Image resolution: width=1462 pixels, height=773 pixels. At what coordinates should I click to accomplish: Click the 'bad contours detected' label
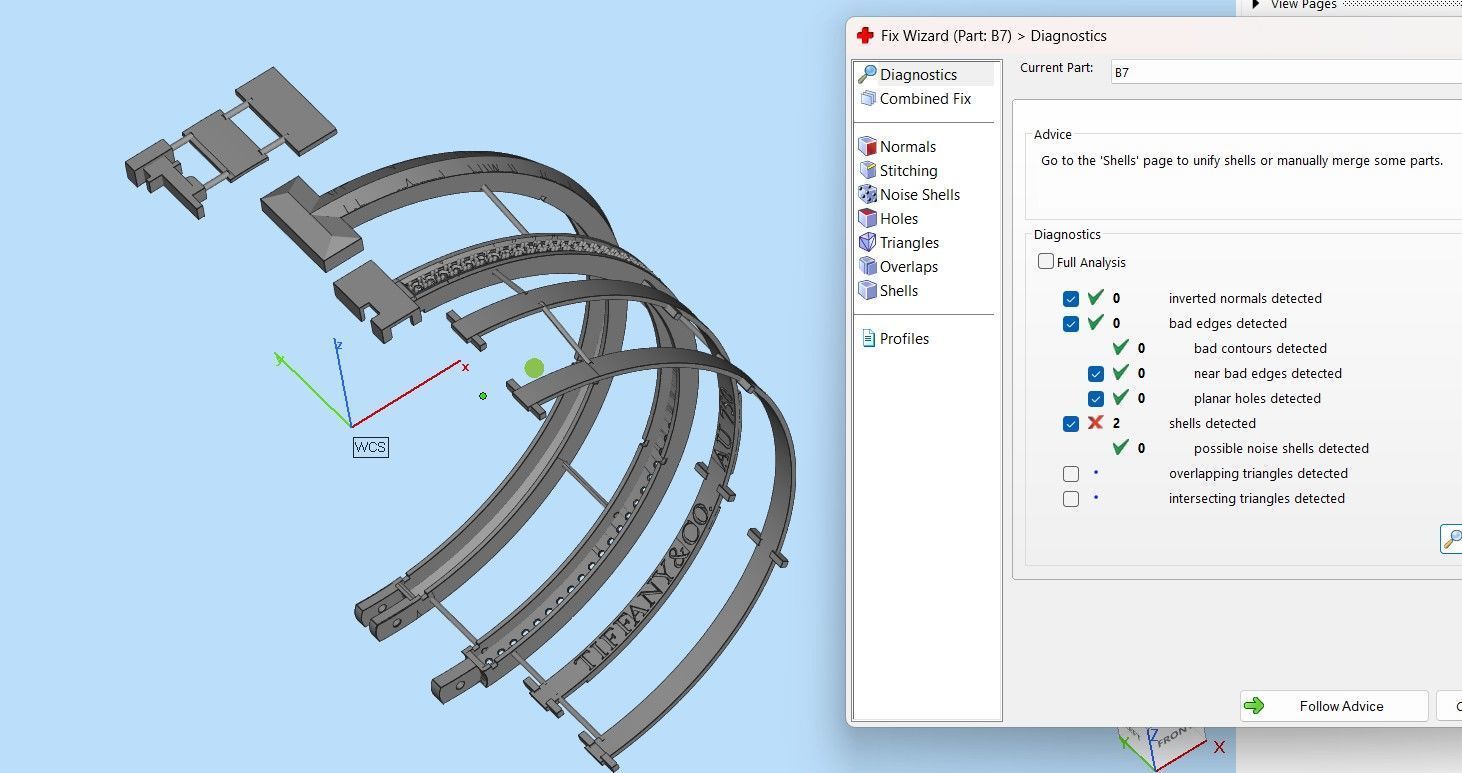click(x=1260, y=348)
